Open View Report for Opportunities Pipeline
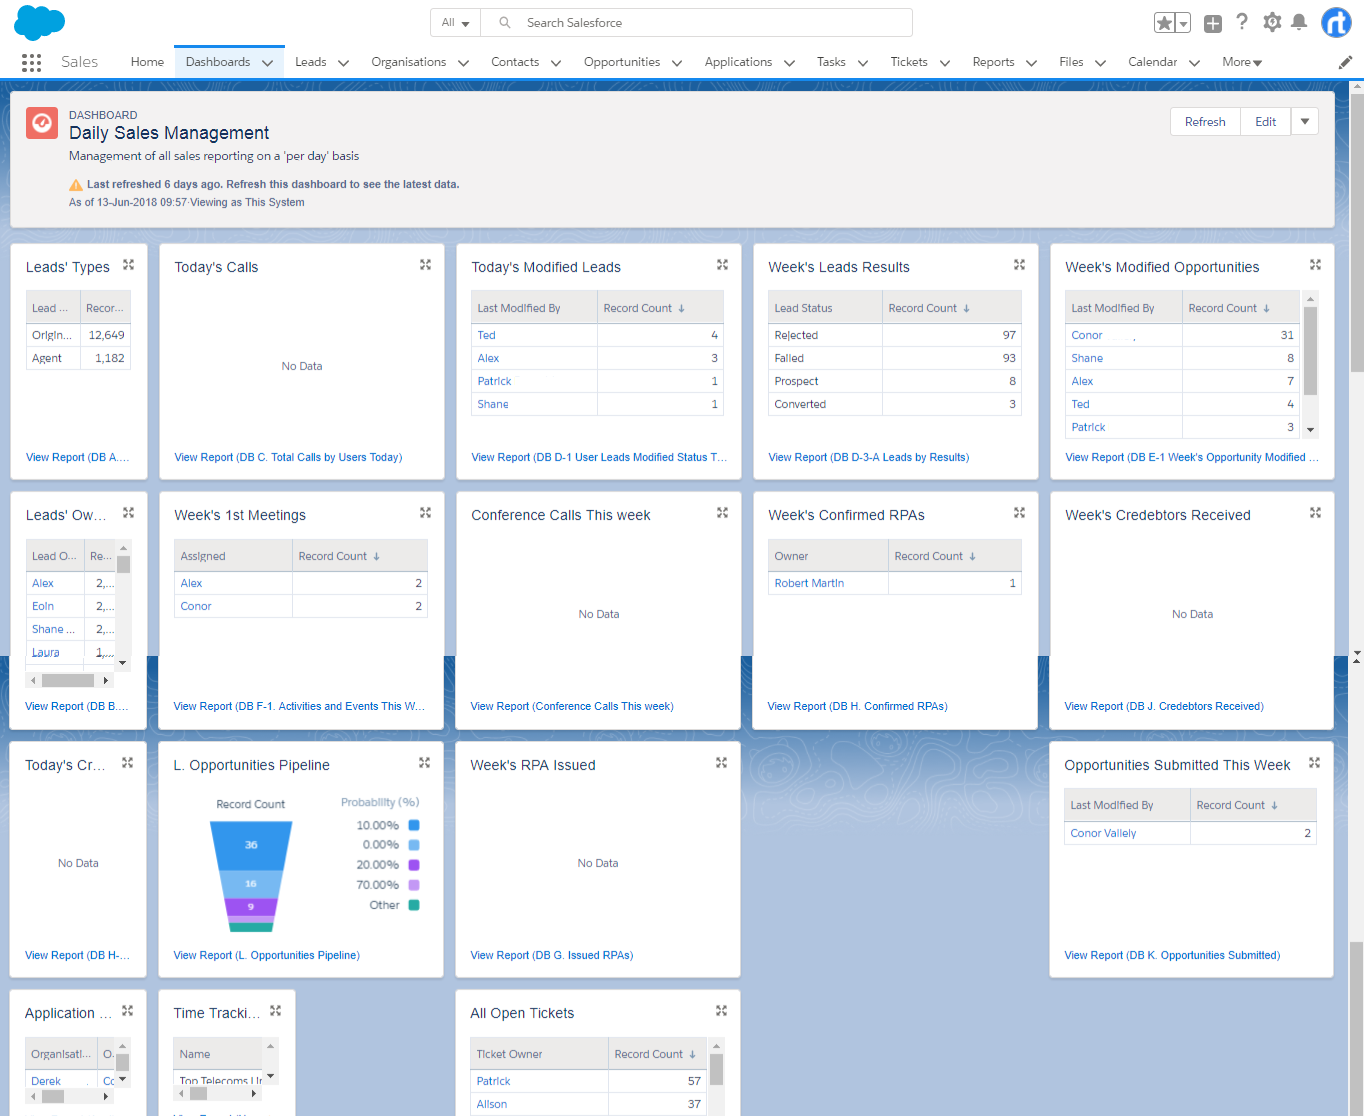 (266, 955)
